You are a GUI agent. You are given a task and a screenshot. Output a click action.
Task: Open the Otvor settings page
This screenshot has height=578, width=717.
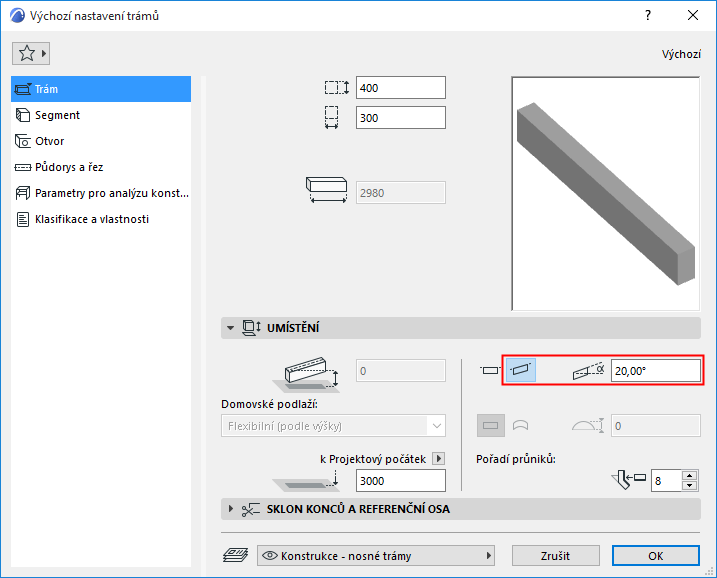click(101, 141)
